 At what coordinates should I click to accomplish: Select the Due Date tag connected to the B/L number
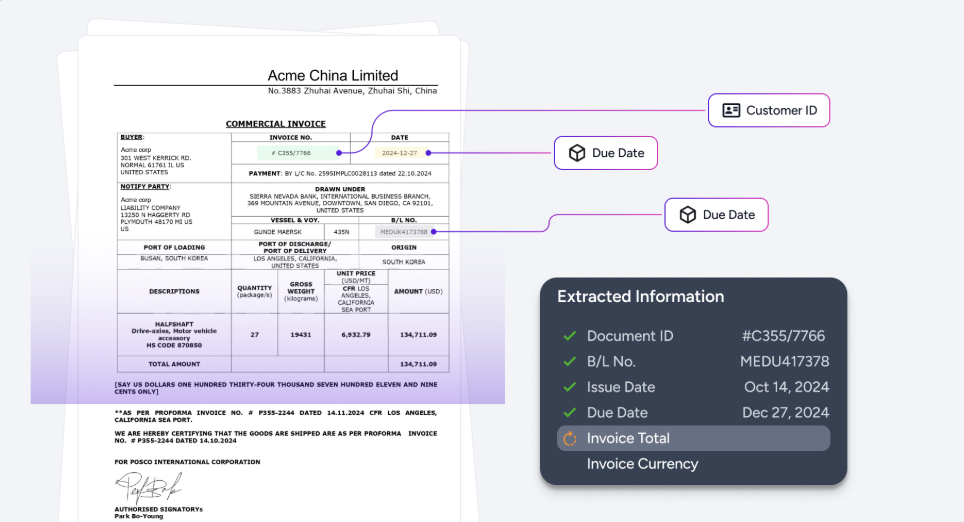point(716,215)
